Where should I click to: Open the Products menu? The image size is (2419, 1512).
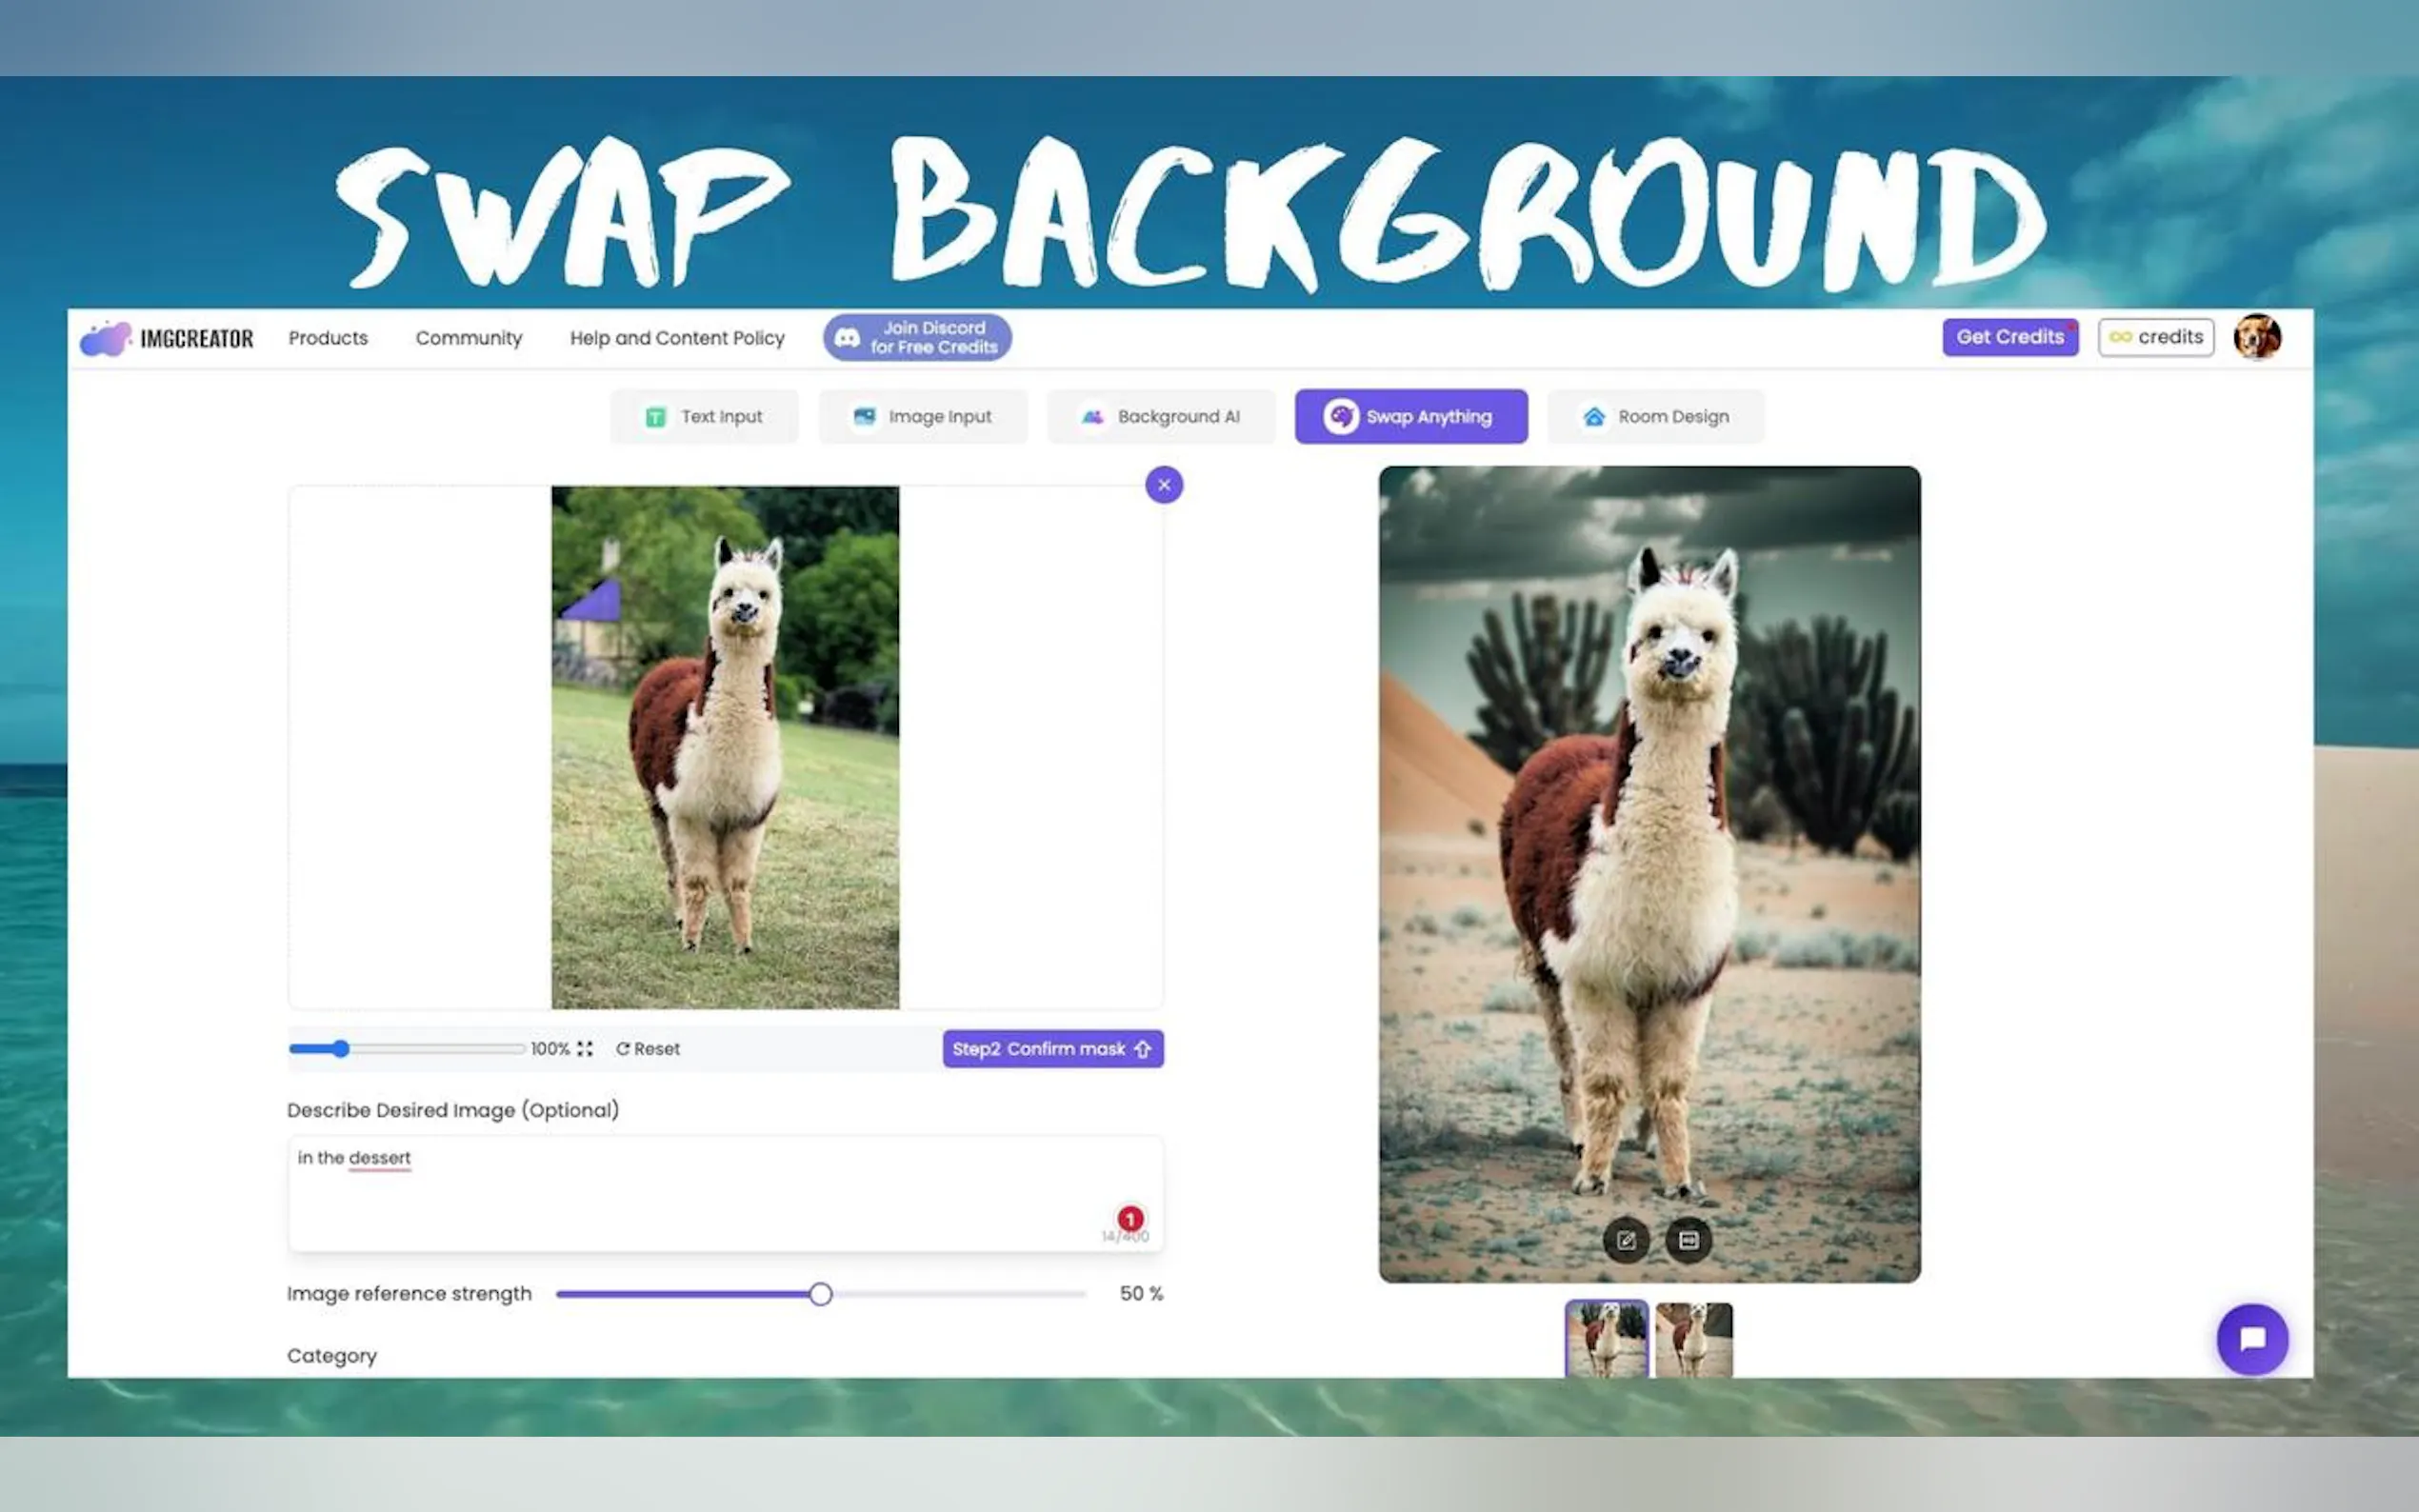click(x=328, y=338)
